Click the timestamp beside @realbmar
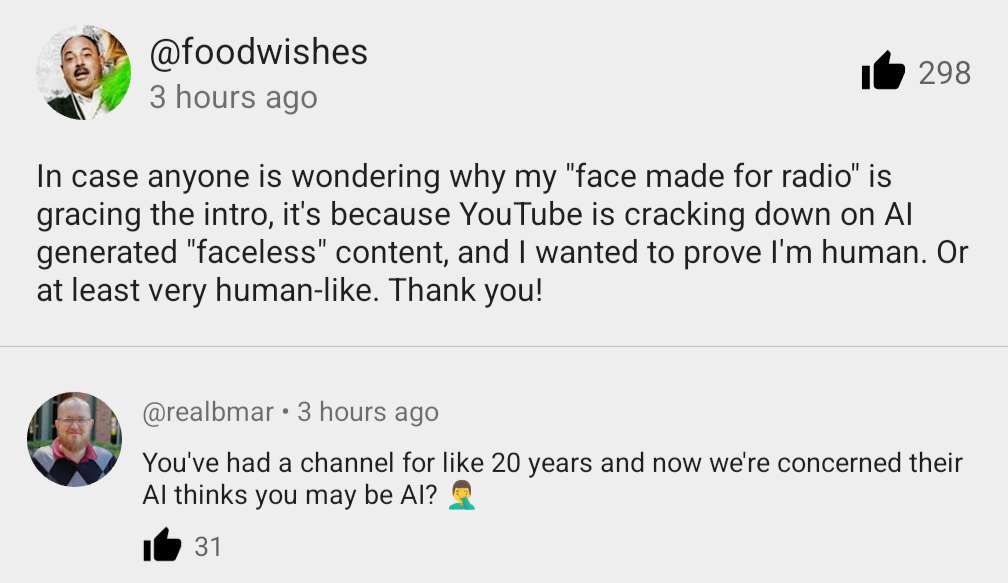This screenshot has height=583, width=1008. pyautogui.click(x=368, y=412)
